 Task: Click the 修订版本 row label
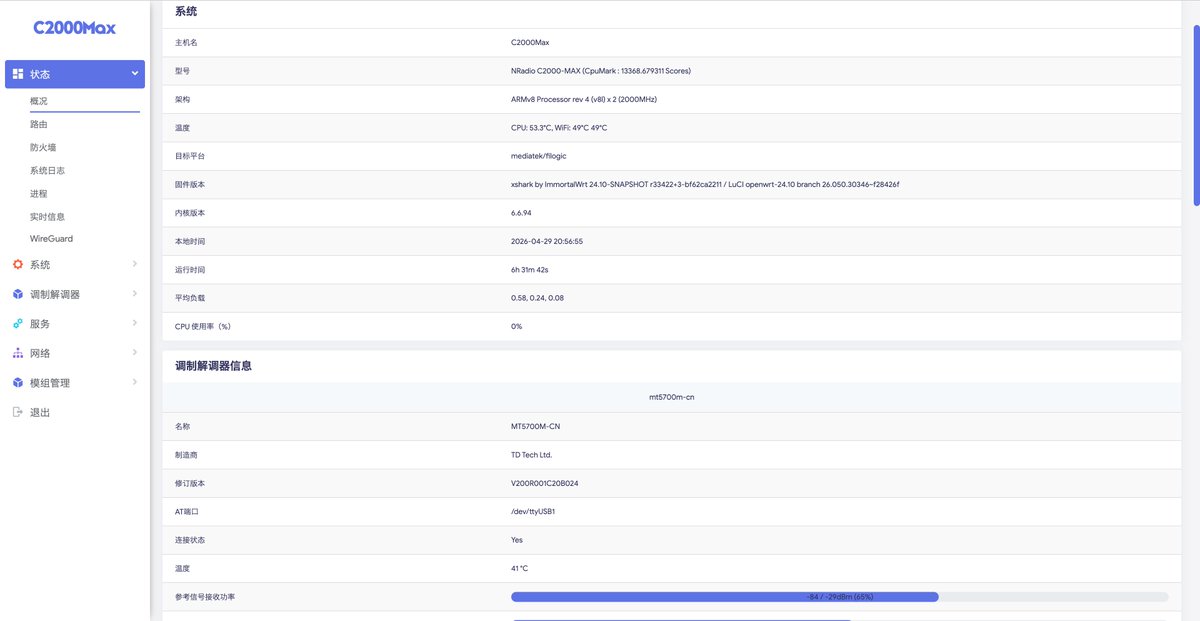(190, 483)
